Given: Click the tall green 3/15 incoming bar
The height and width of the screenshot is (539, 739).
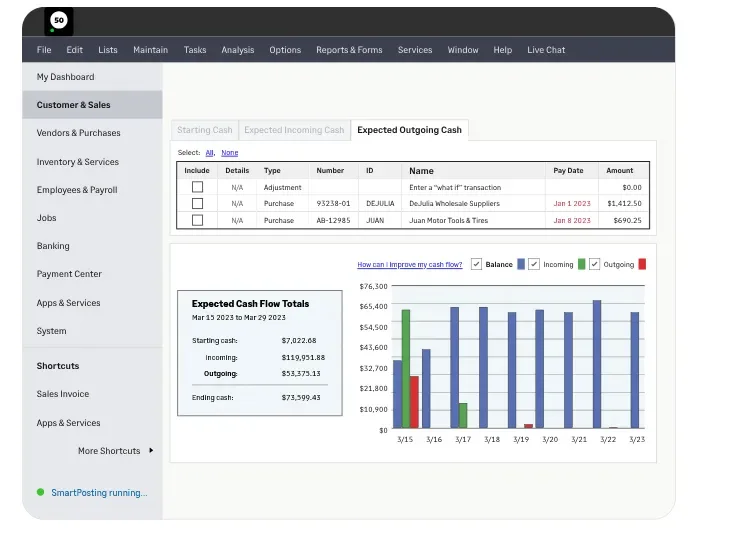Looking at the screenshot, I should point(405,368).
